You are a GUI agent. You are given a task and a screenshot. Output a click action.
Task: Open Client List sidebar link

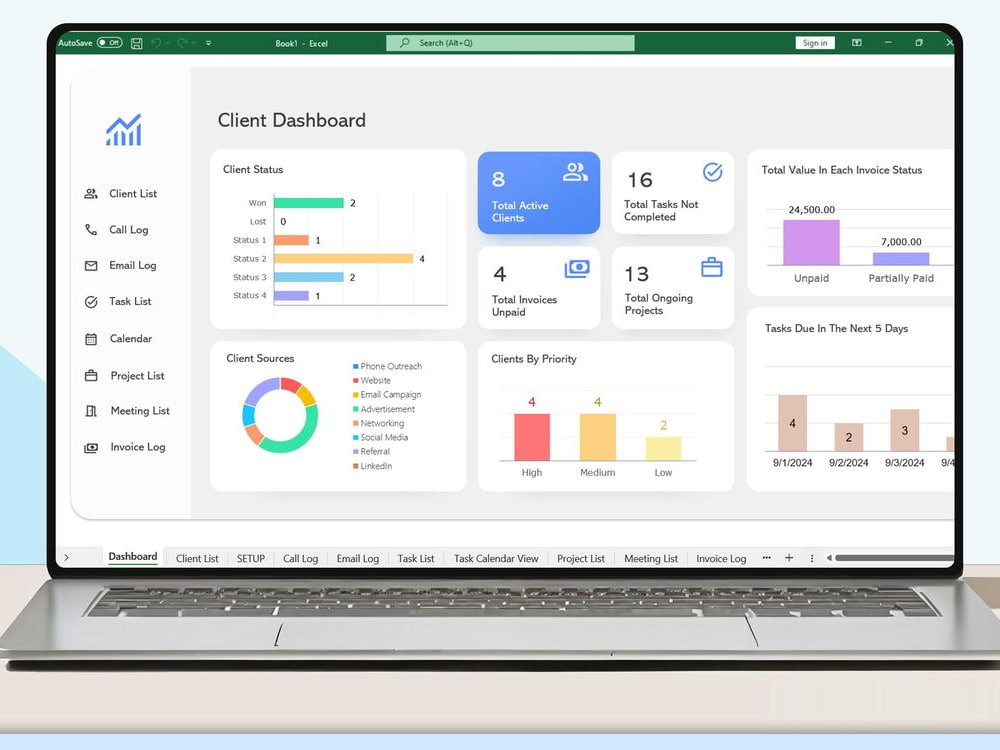pos(133,193)
